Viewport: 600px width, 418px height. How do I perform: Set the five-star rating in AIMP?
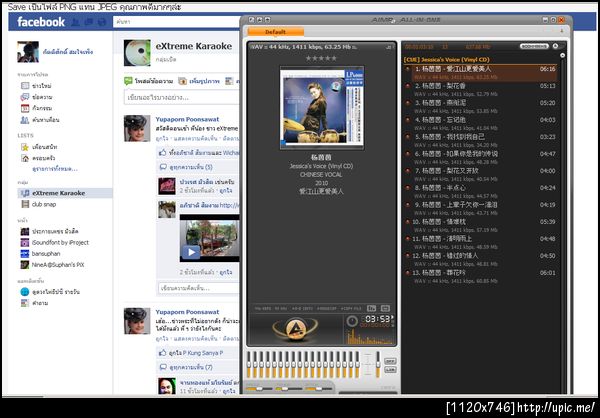coord(321,58)
